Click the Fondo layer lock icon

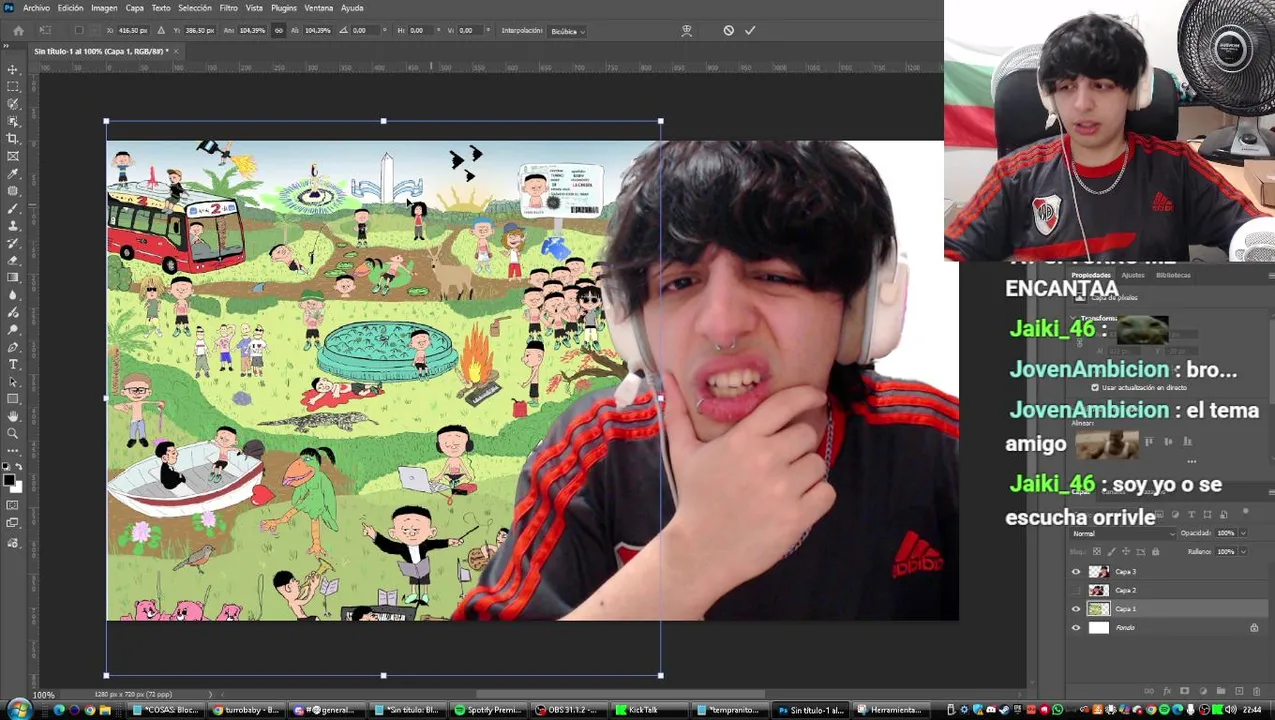coord(1254,628)
